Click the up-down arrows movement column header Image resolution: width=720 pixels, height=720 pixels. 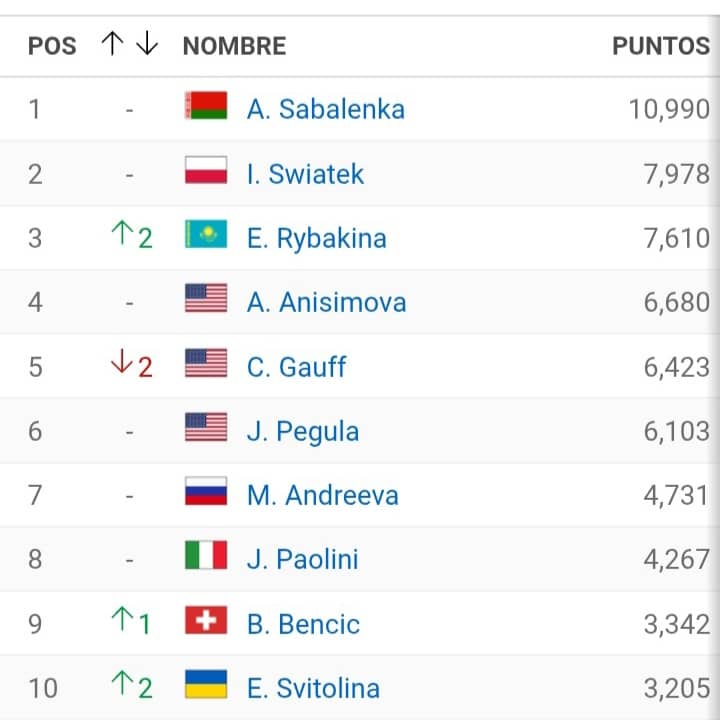pyautogui.click(x=130, y=45)
